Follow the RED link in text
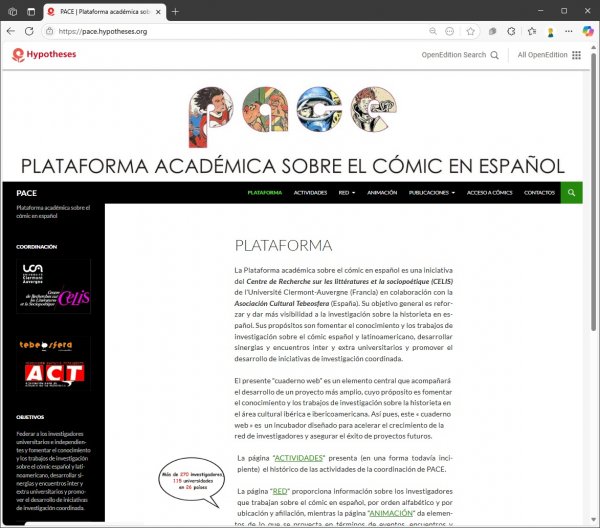Viewport: 600px width, 528px height. pyautogui.click(x=280, y=491)
